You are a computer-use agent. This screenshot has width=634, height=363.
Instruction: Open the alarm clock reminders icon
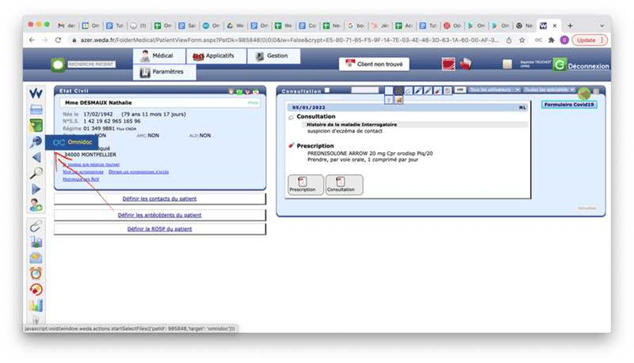(x=36, y=274)
